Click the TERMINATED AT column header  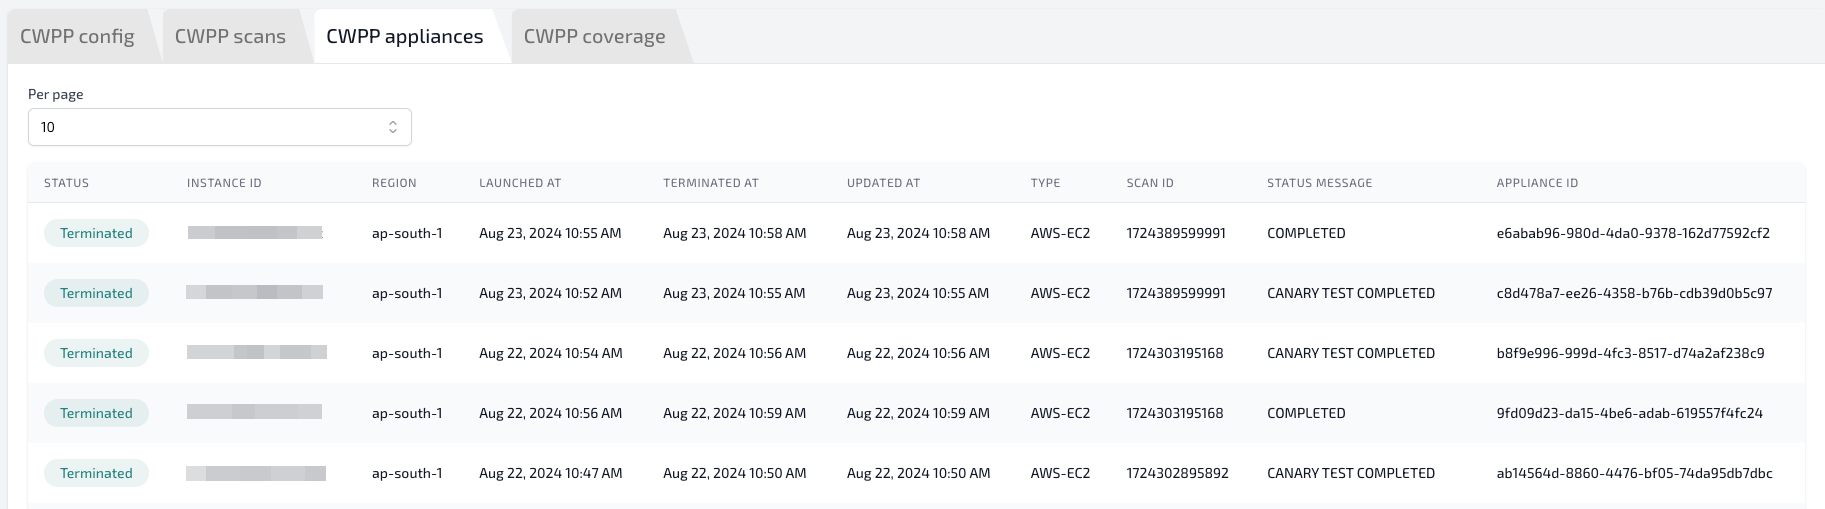click(711, 183)
